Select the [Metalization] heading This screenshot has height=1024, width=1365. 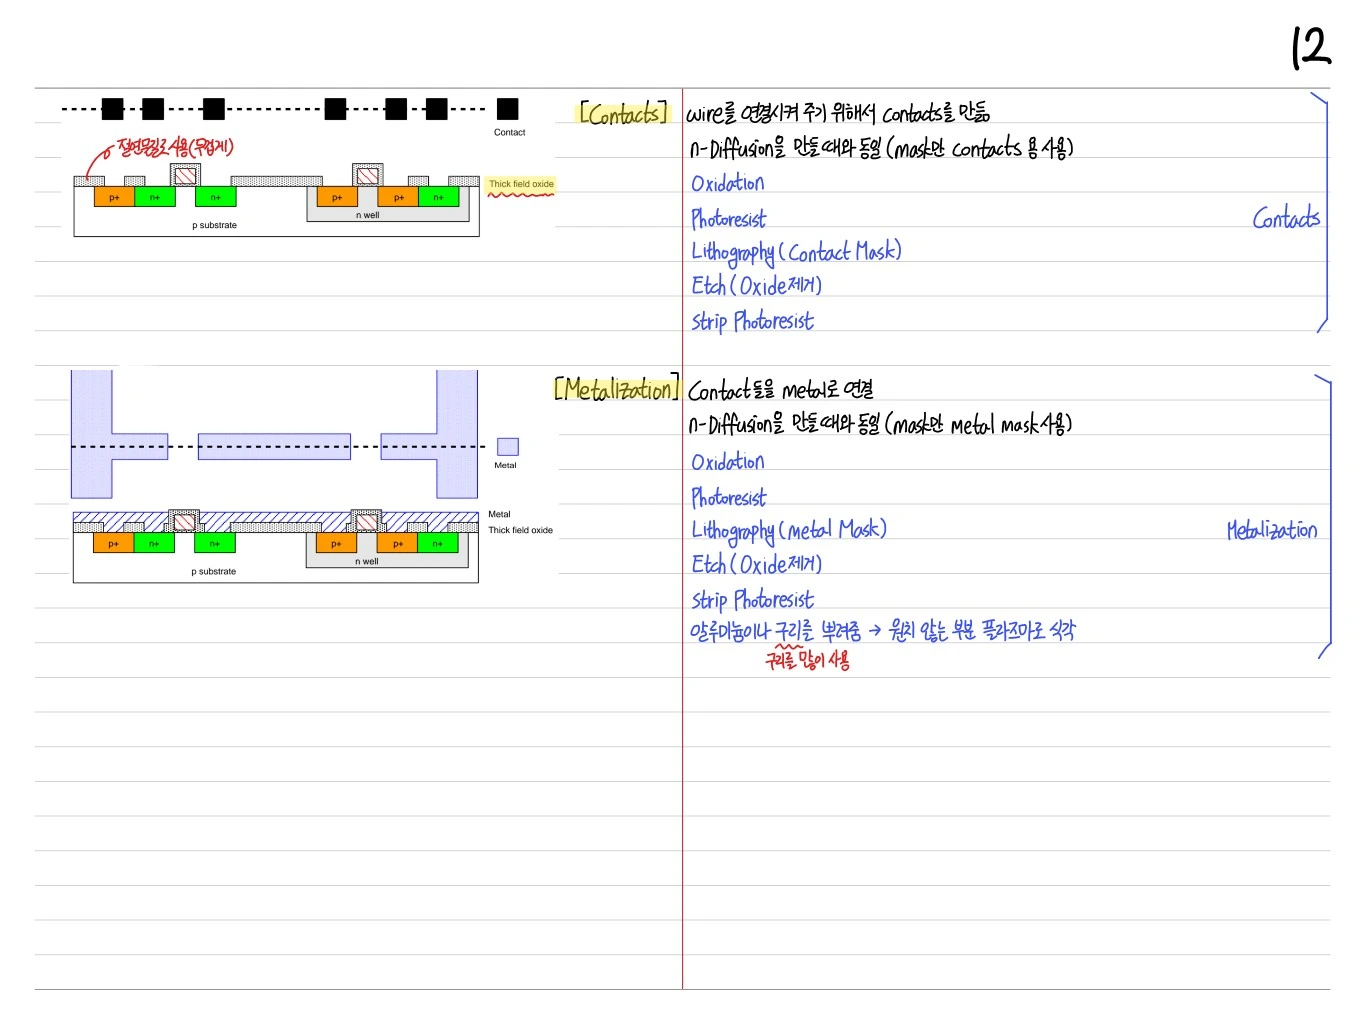pyautogui.click(x=617, y=388)
